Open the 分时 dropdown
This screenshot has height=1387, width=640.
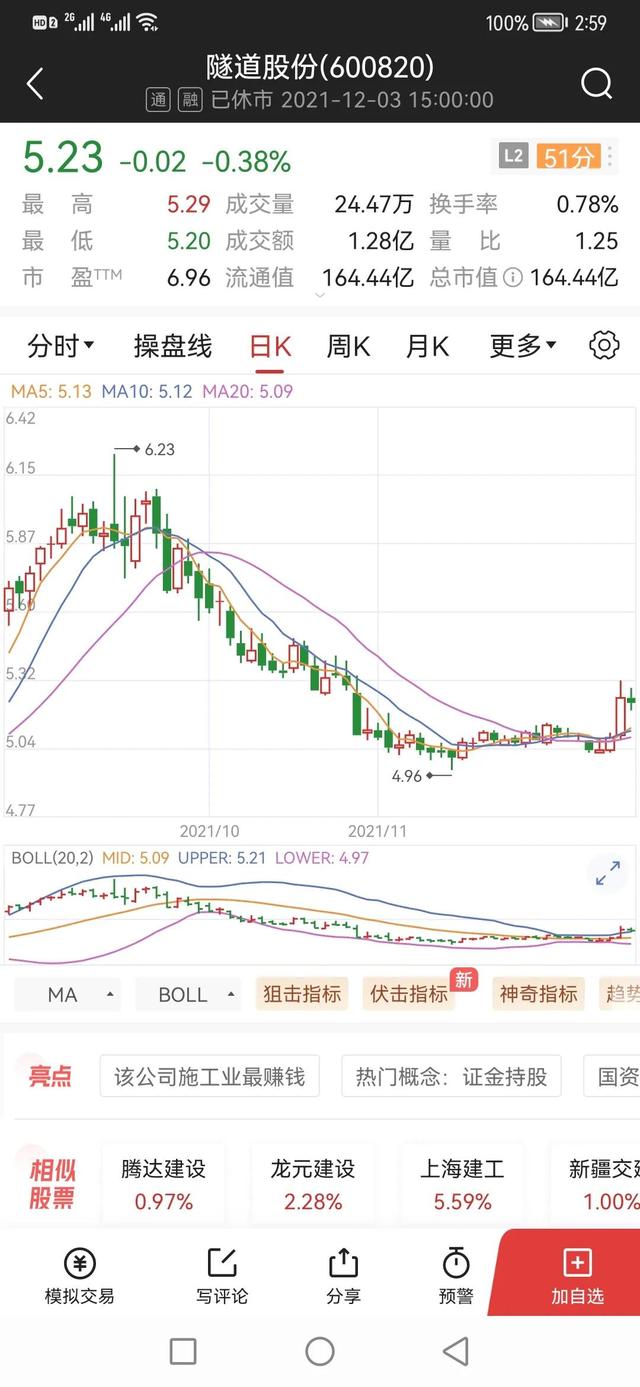(61, 347)
